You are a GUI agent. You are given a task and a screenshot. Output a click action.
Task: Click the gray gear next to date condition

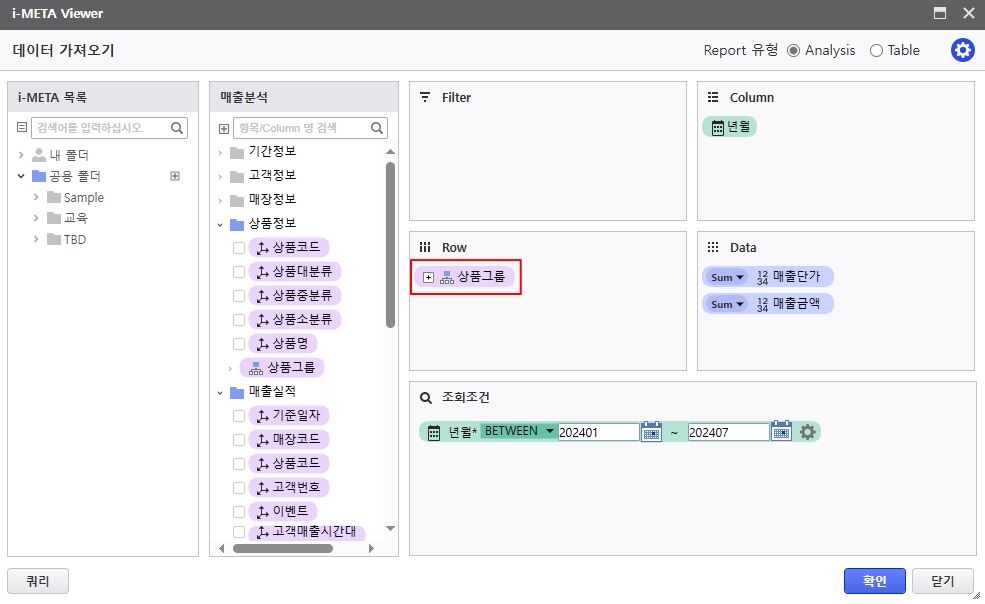pos(808,432)
